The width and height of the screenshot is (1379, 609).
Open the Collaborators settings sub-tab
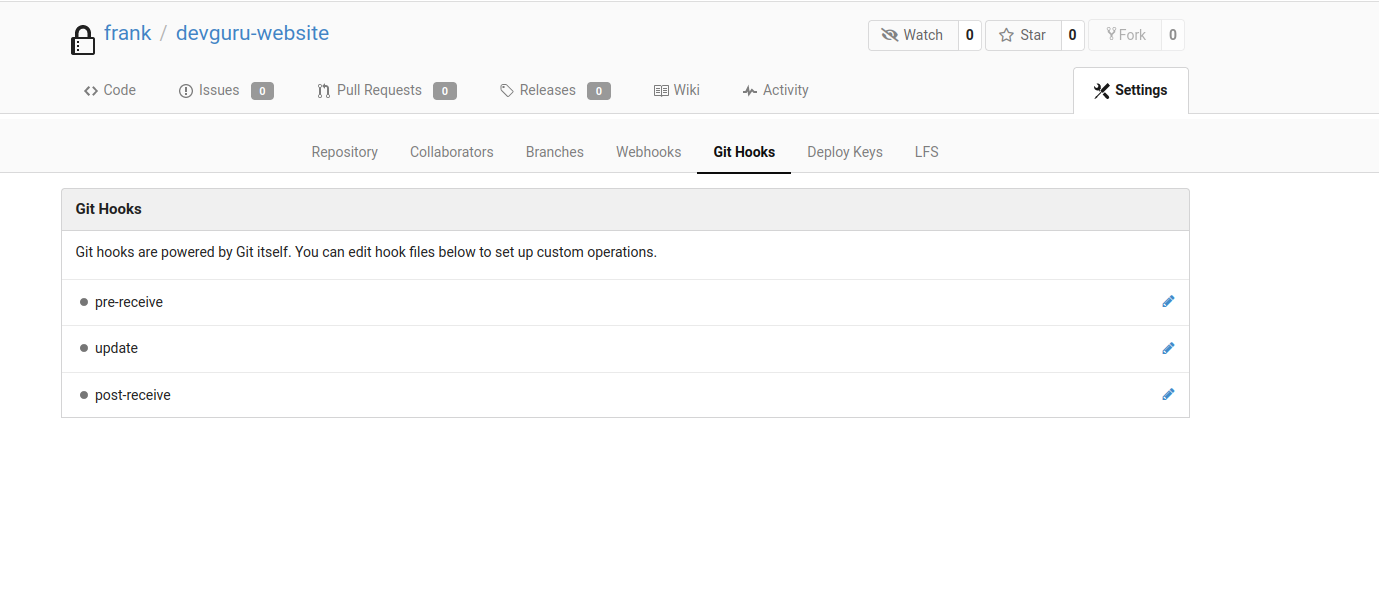pos(451,152)
